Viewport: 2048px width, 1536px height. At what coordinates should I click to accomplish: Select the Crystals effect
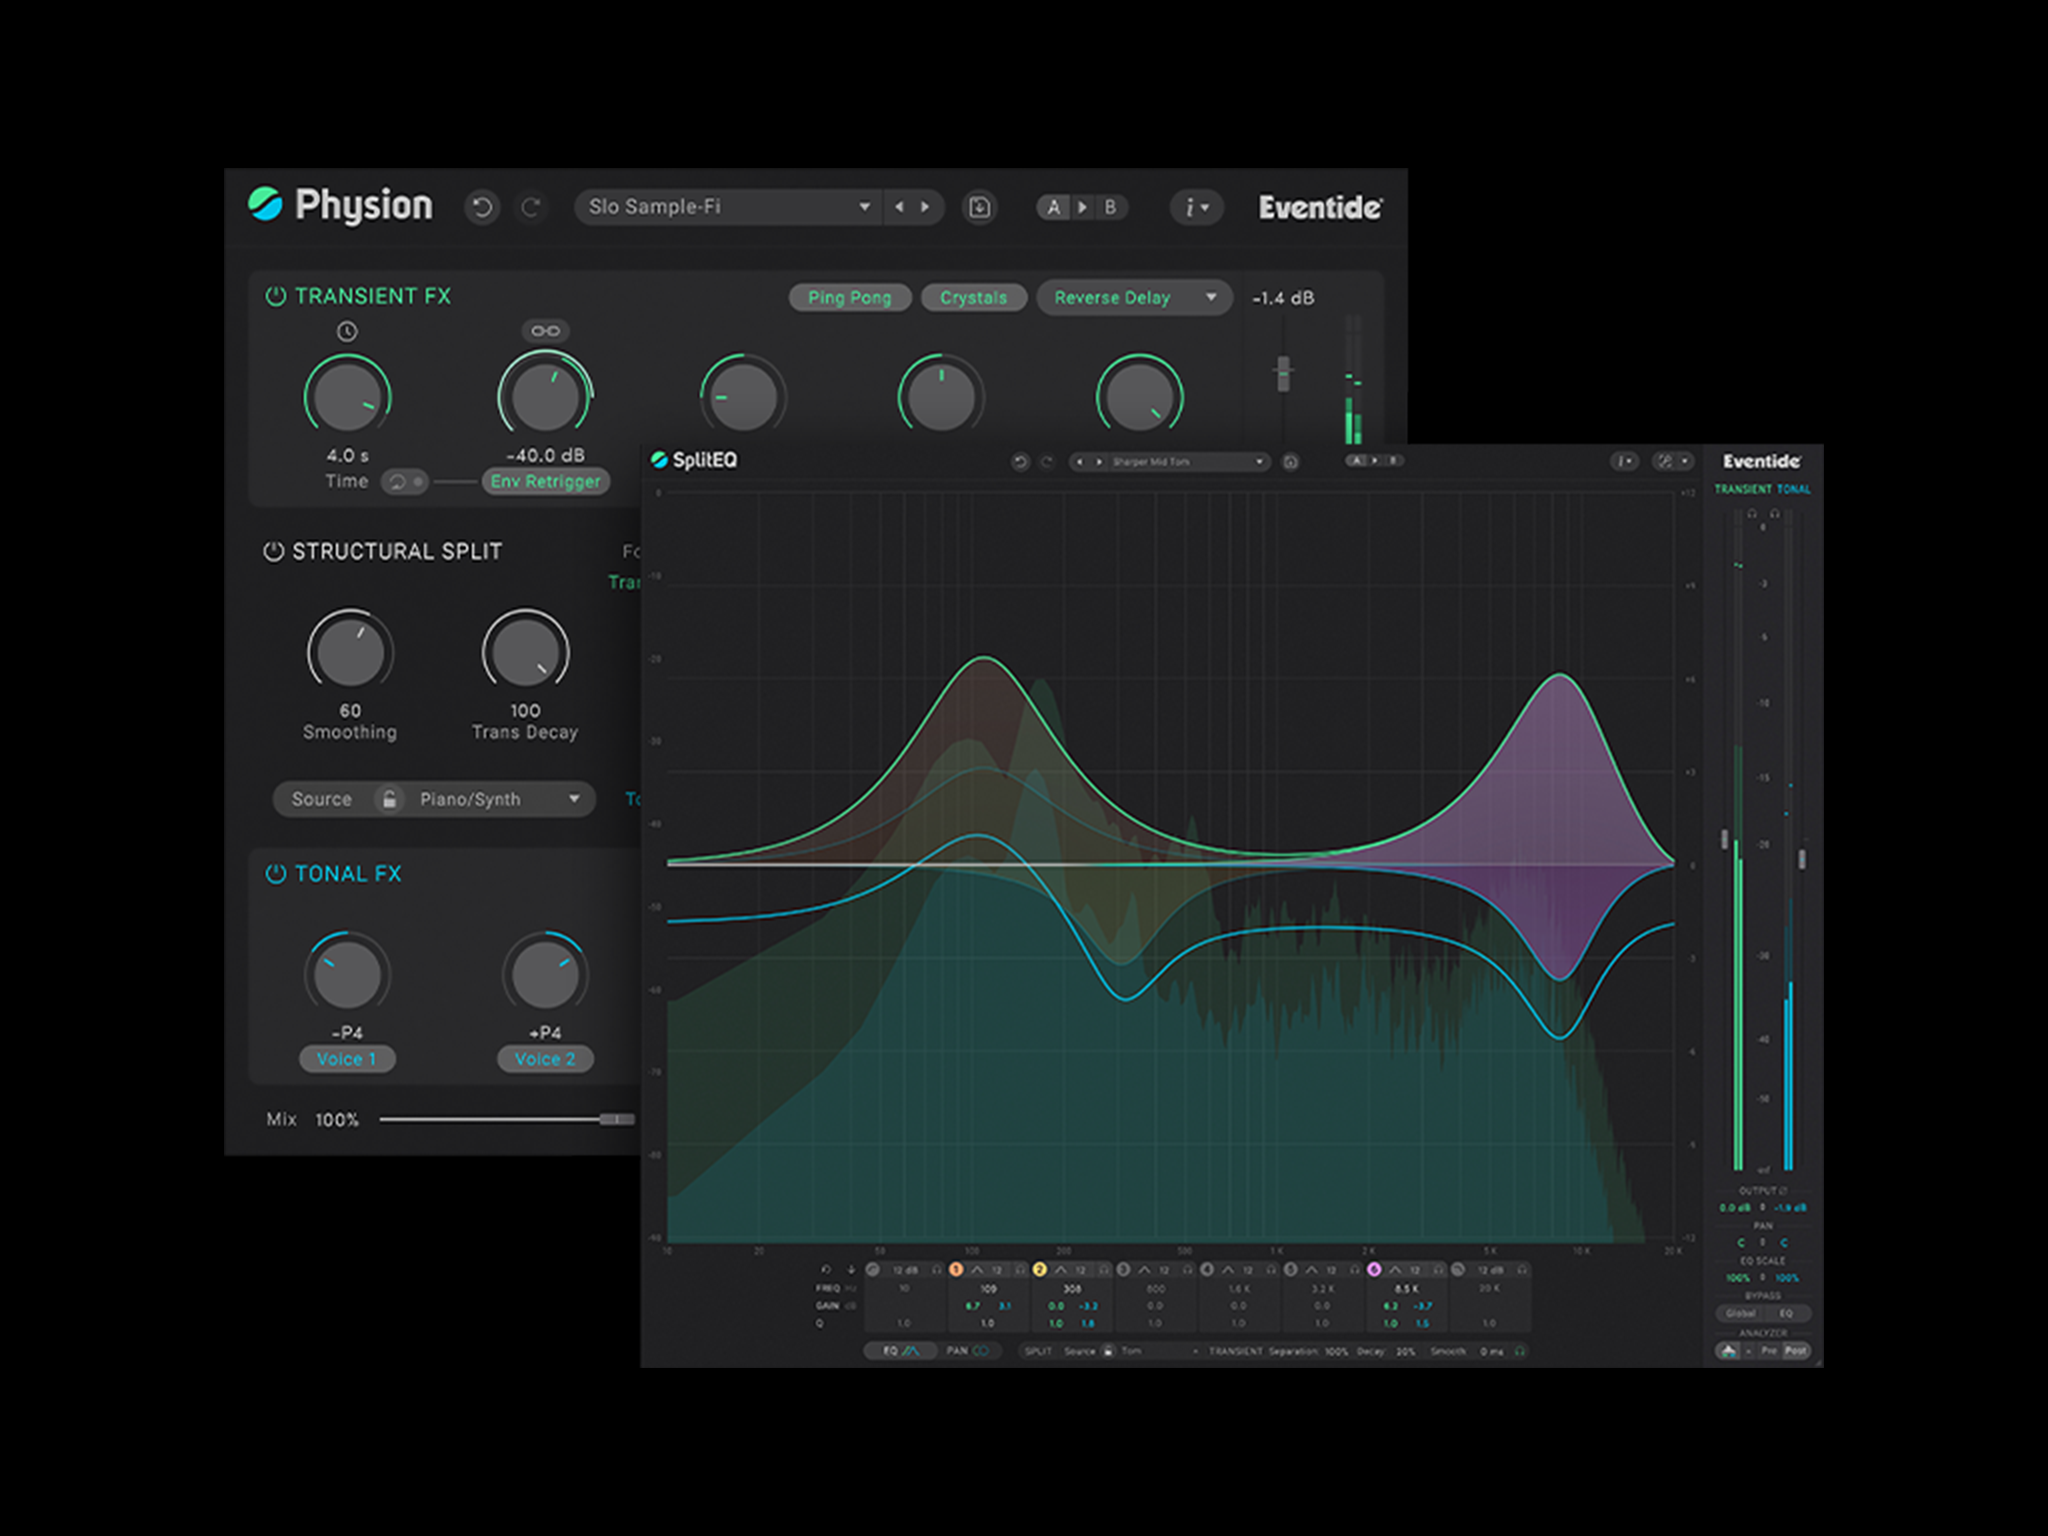[x=973, y=297]
